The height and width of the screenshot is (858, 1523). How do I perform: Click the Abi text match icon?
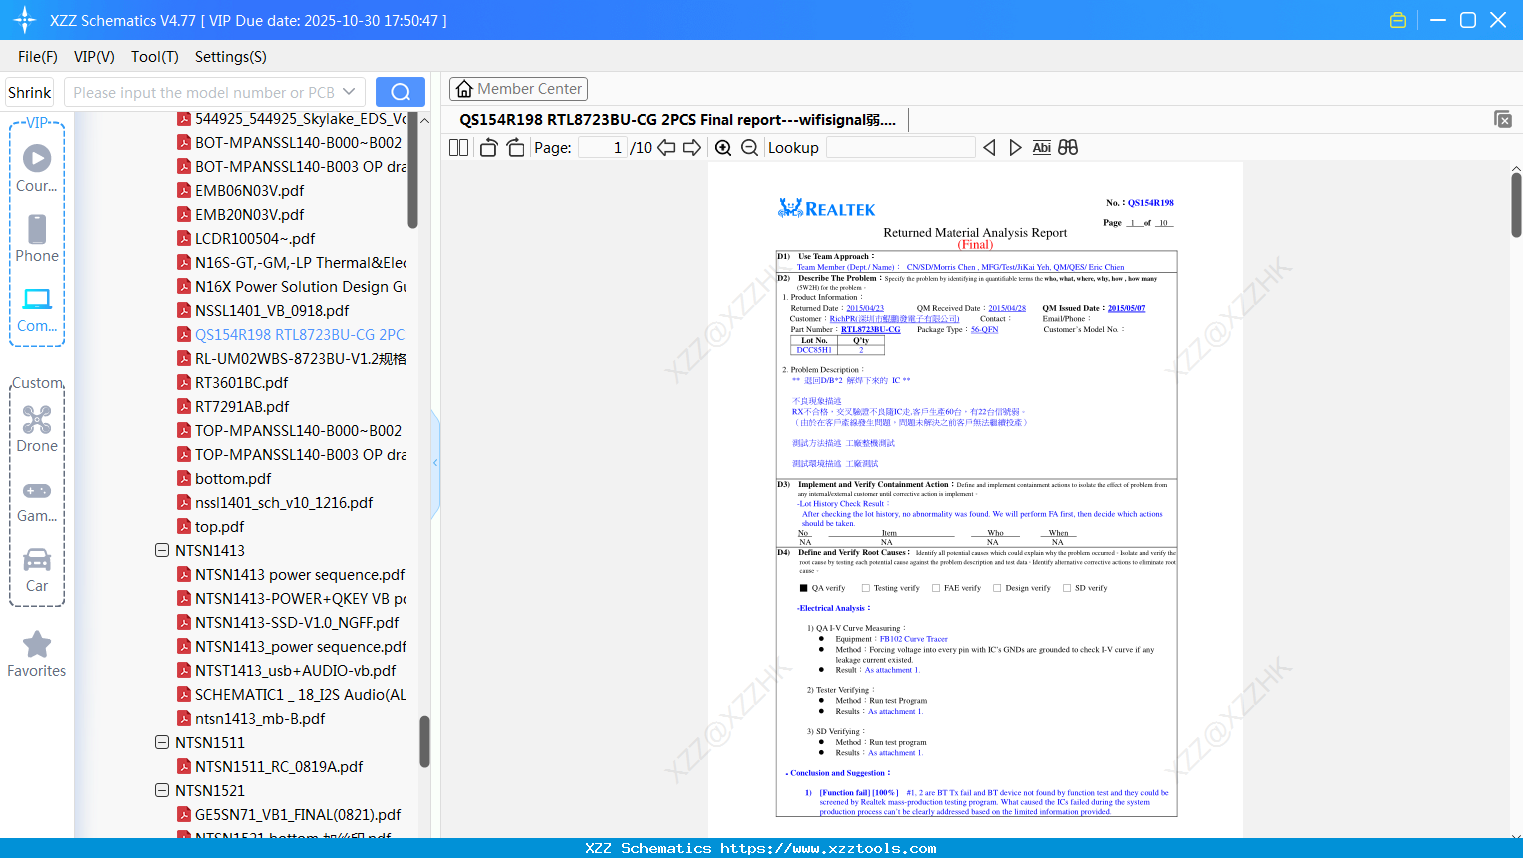point(1041,148)
